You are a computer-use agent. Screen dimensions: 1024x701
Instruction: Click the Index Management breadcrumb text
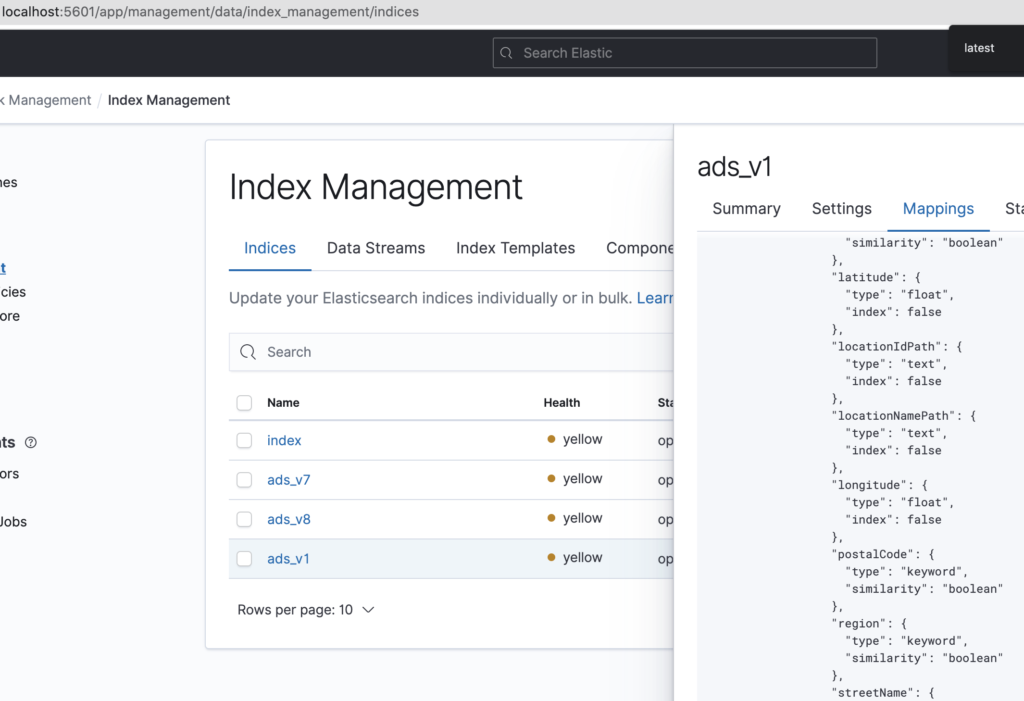pyautogui.click(x=168, y=100)
